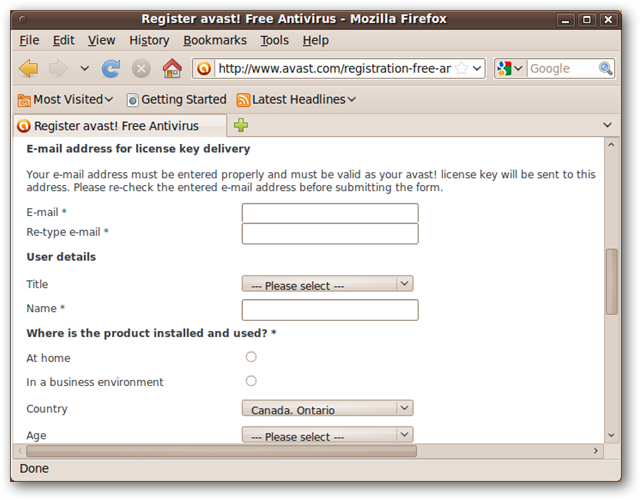The height and width of the screenshot is (500, 640).
Task: Click the search magnifier icon
Action: [x=605, y=68]
